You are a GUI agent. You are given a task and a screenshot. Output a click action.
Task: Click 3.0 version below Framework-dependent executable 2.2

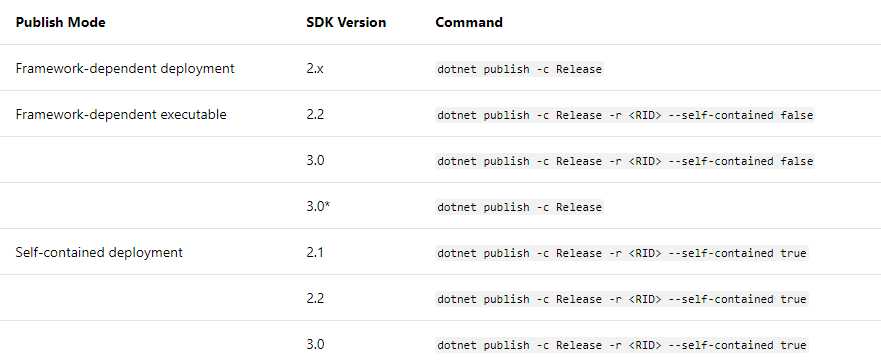click(x=315, y=160)
